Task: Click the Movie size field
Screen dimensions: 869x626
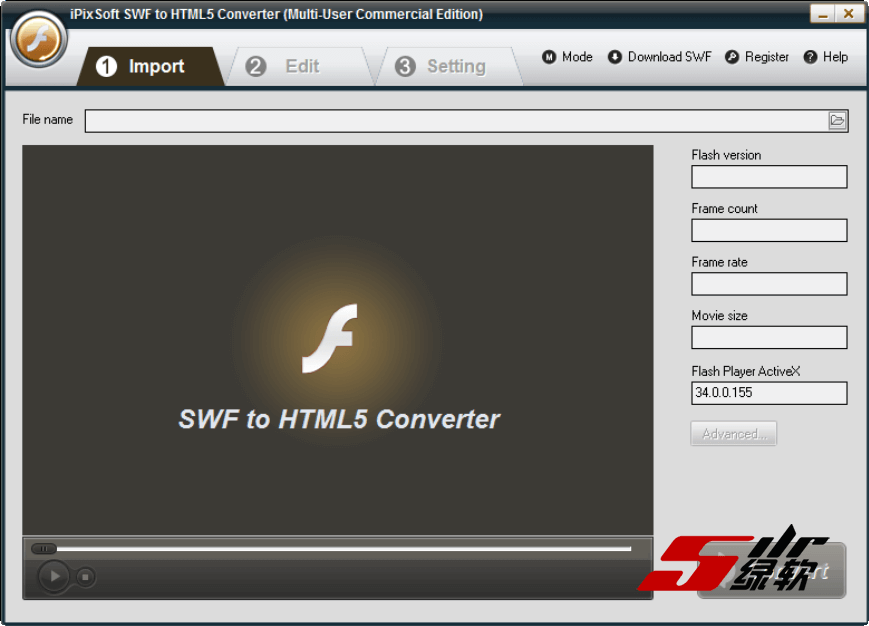Action: tap(768, 338)
